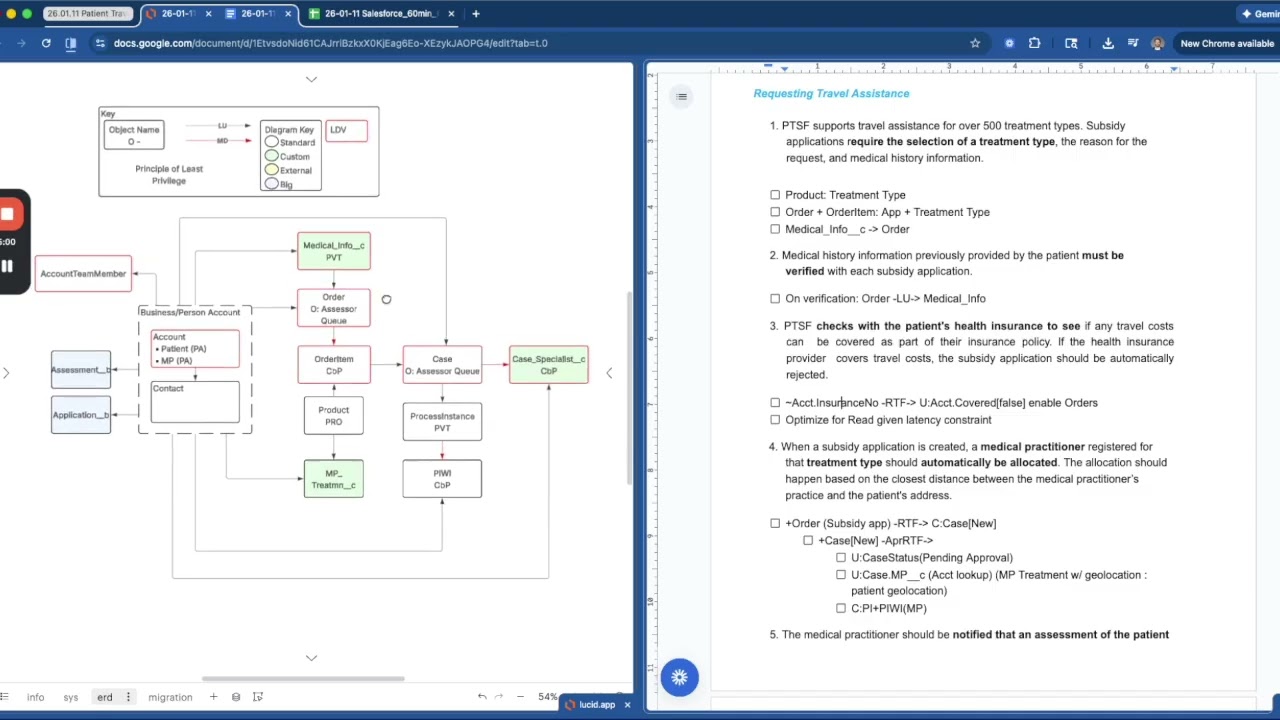Redo the last action in Lucid
The height and width of the screenshot is (720, 1280).
point(499,697)
